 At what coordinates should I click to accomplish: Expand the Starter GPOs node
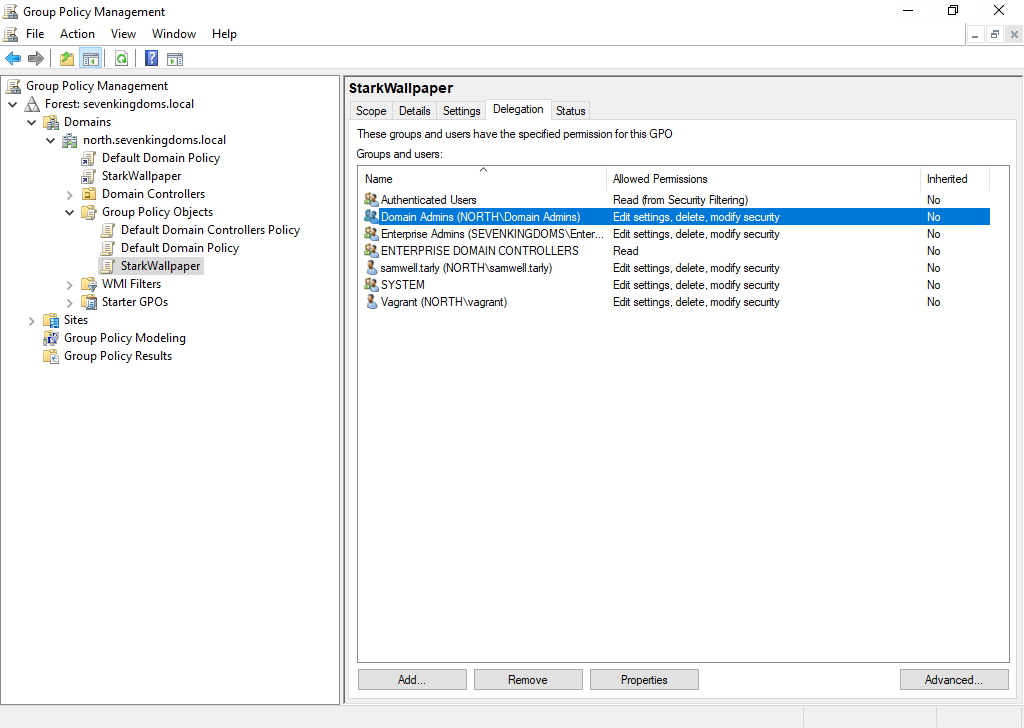(70, 302)
